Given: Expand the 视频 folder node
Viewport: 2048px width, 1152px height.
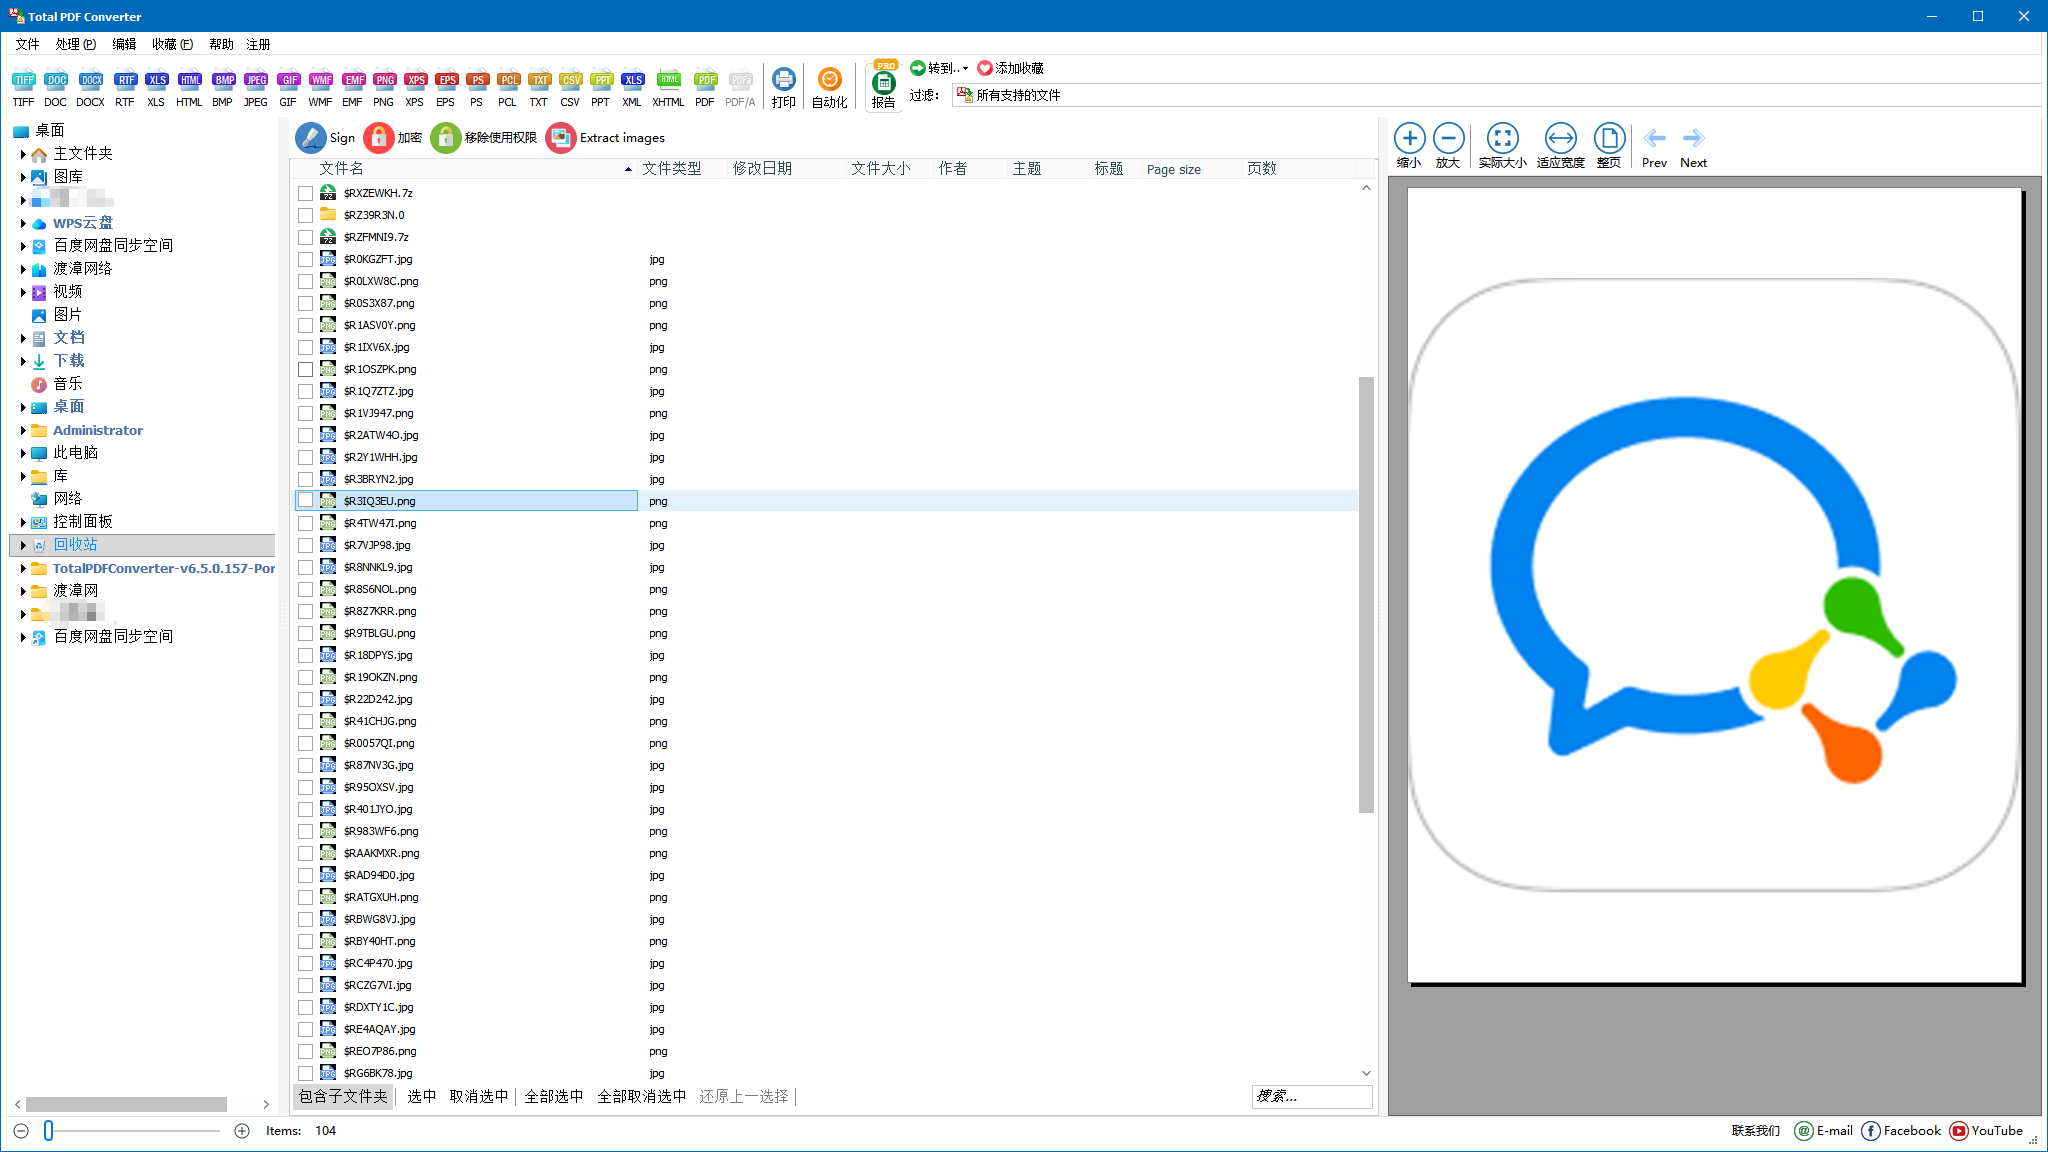Looking at the screenshot, I should [23, 292].
